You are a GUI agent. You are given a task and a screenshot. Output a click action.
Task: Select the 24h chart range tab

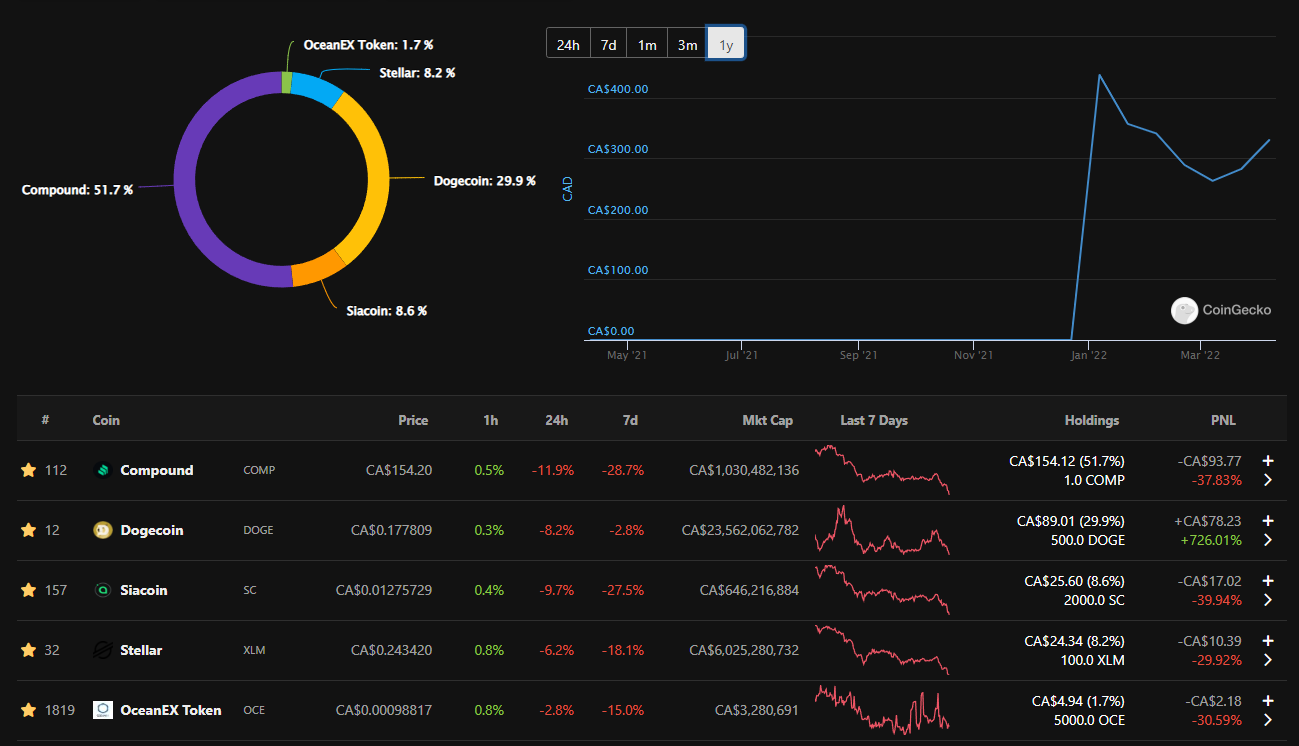[568, 45]
